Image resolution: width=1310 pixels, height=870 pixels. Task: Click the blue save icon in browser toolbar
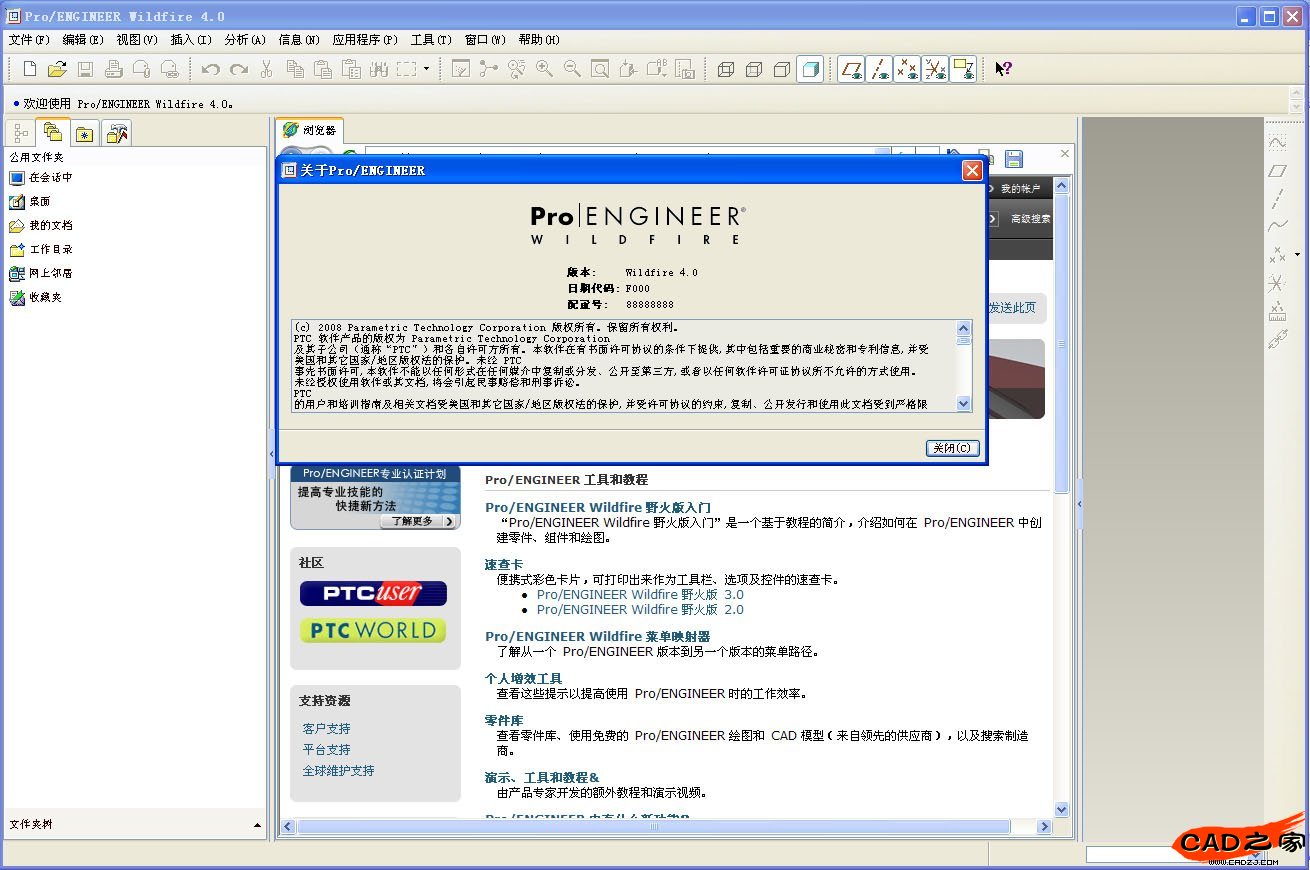click(x=1013, y=159)
